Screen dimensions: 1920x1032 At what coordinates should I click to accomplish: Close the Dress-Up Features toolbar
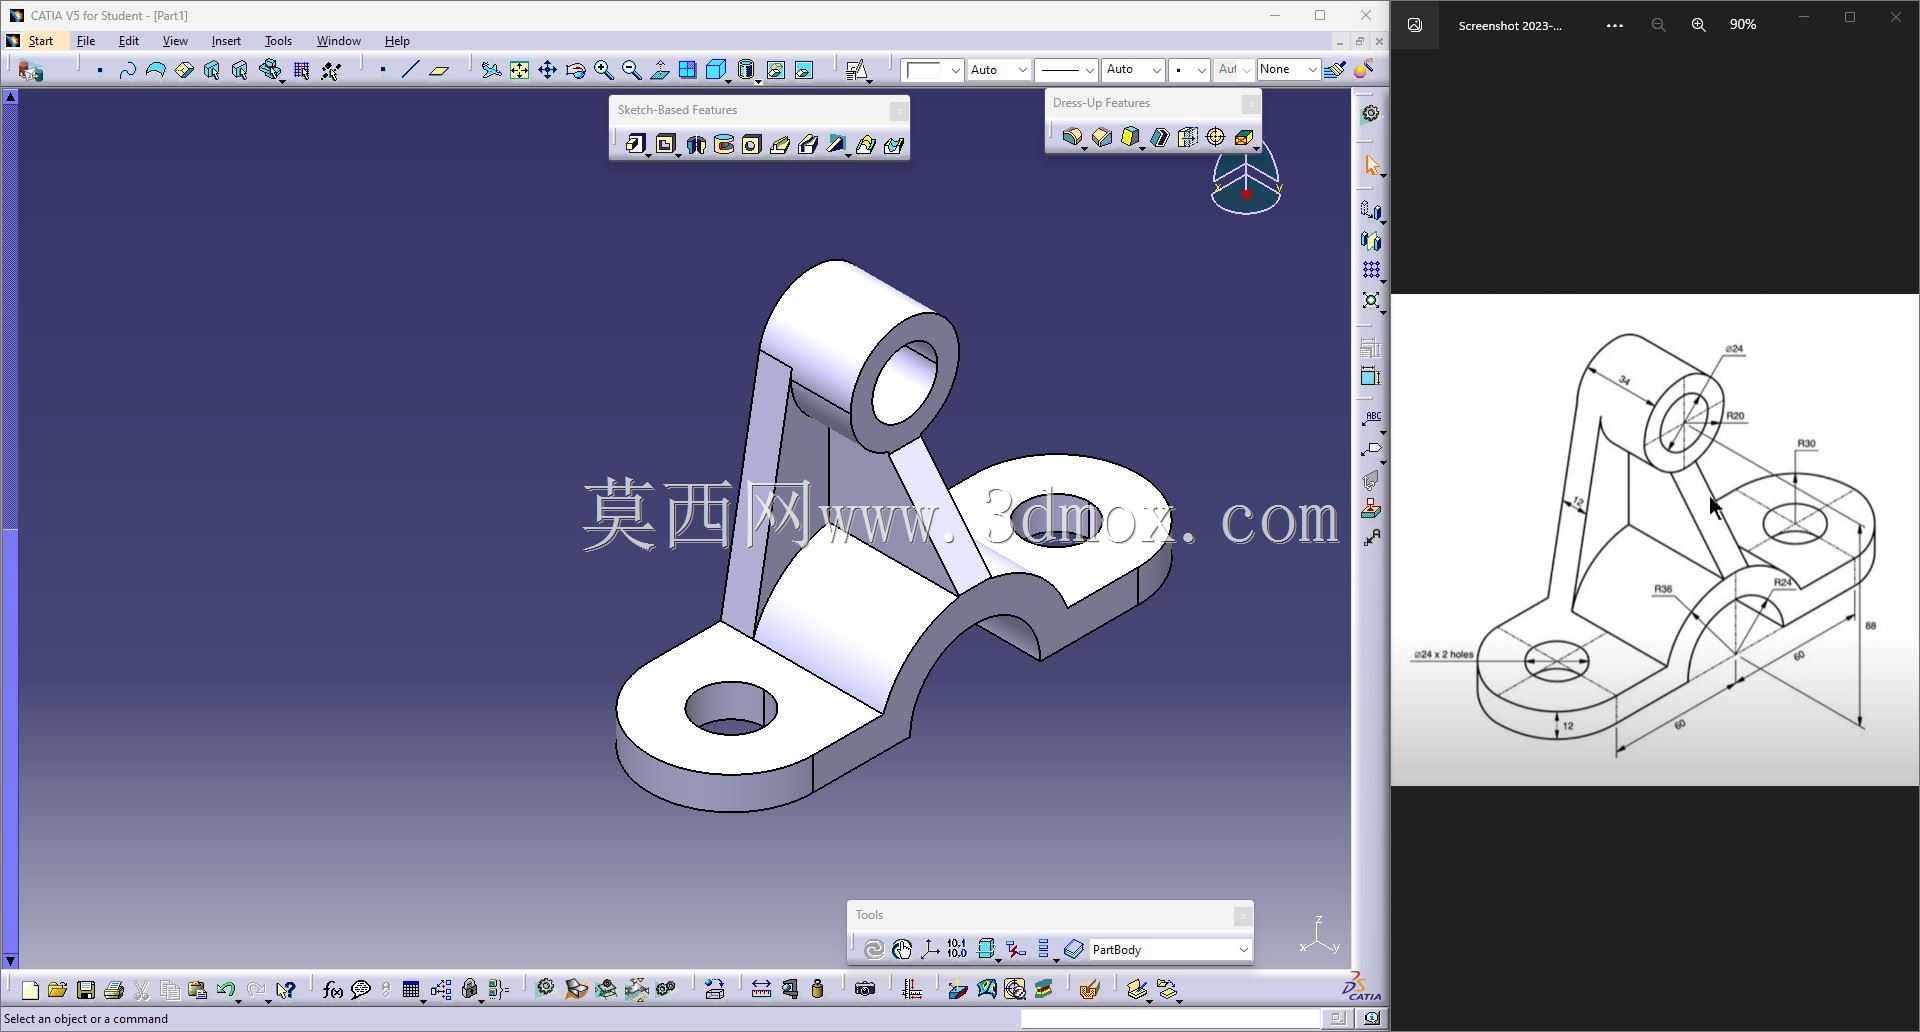[x=1250, y=103]
